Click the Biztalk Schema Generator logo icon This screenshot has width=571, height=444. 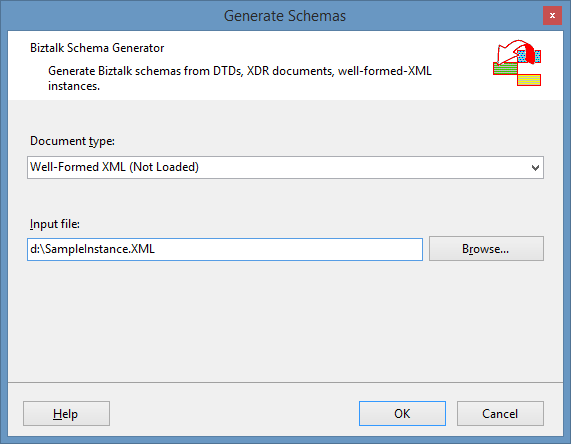pos(517,63)
